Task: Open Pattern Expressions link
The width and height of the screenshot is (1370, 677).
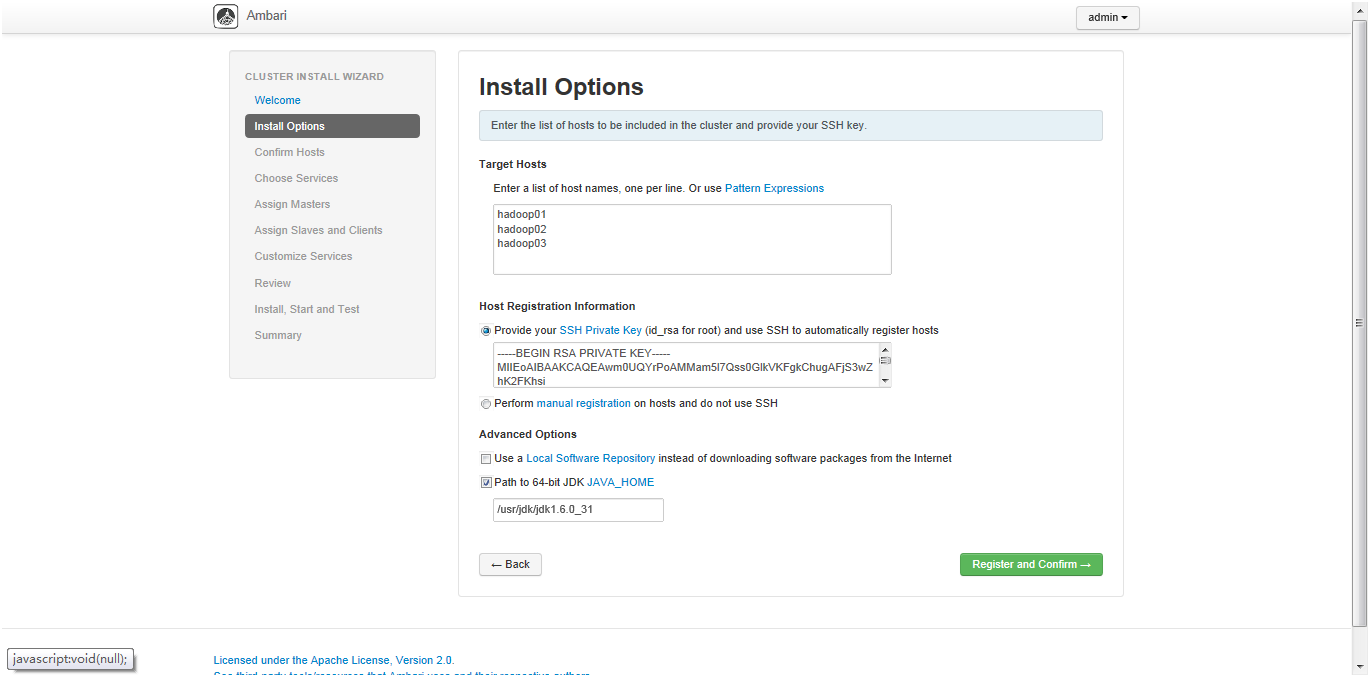Action: point(774,188)
